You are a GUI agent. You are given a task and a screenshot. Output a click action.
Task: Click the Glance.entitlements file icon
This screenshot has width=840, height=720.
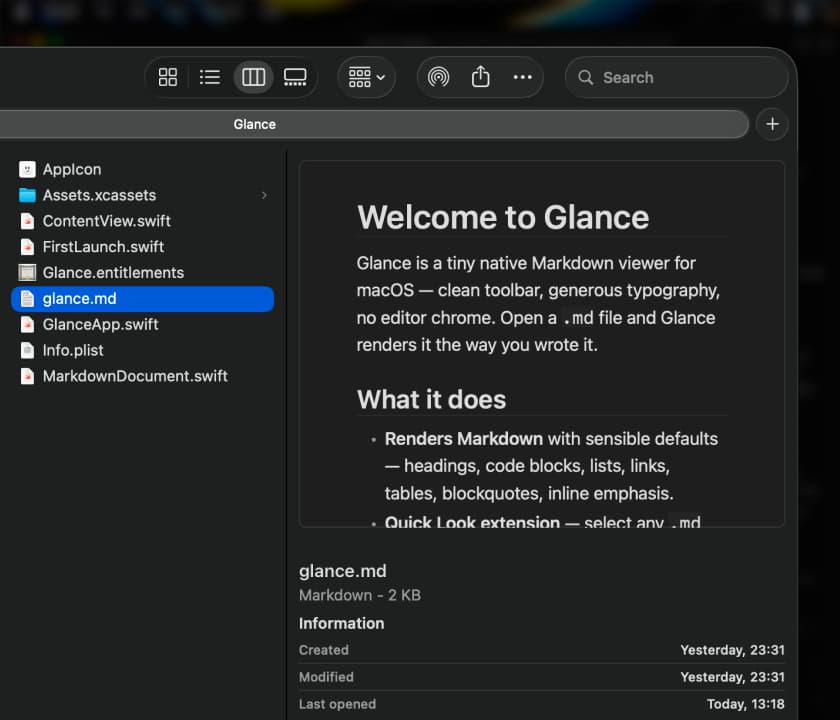click(x=27, y=273)
